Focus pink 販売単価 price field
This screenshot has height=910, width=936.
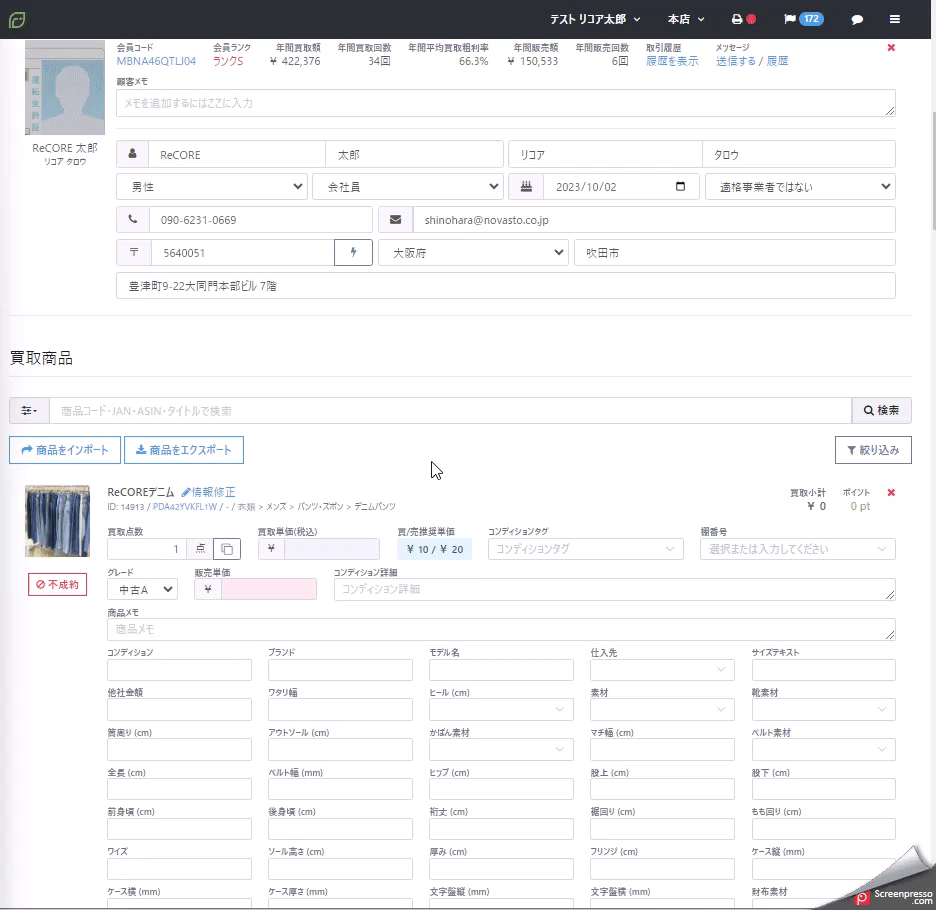269,589
